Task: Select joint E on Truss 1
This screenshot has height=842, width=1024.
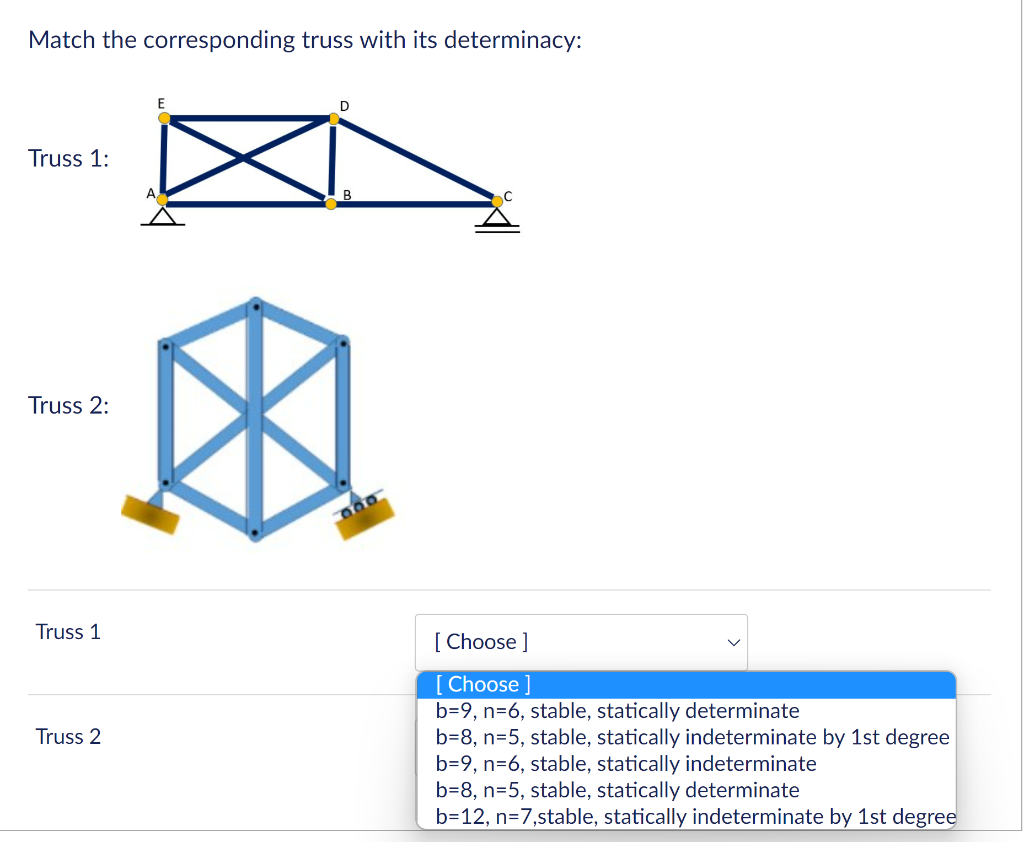Action: point(163,117)
